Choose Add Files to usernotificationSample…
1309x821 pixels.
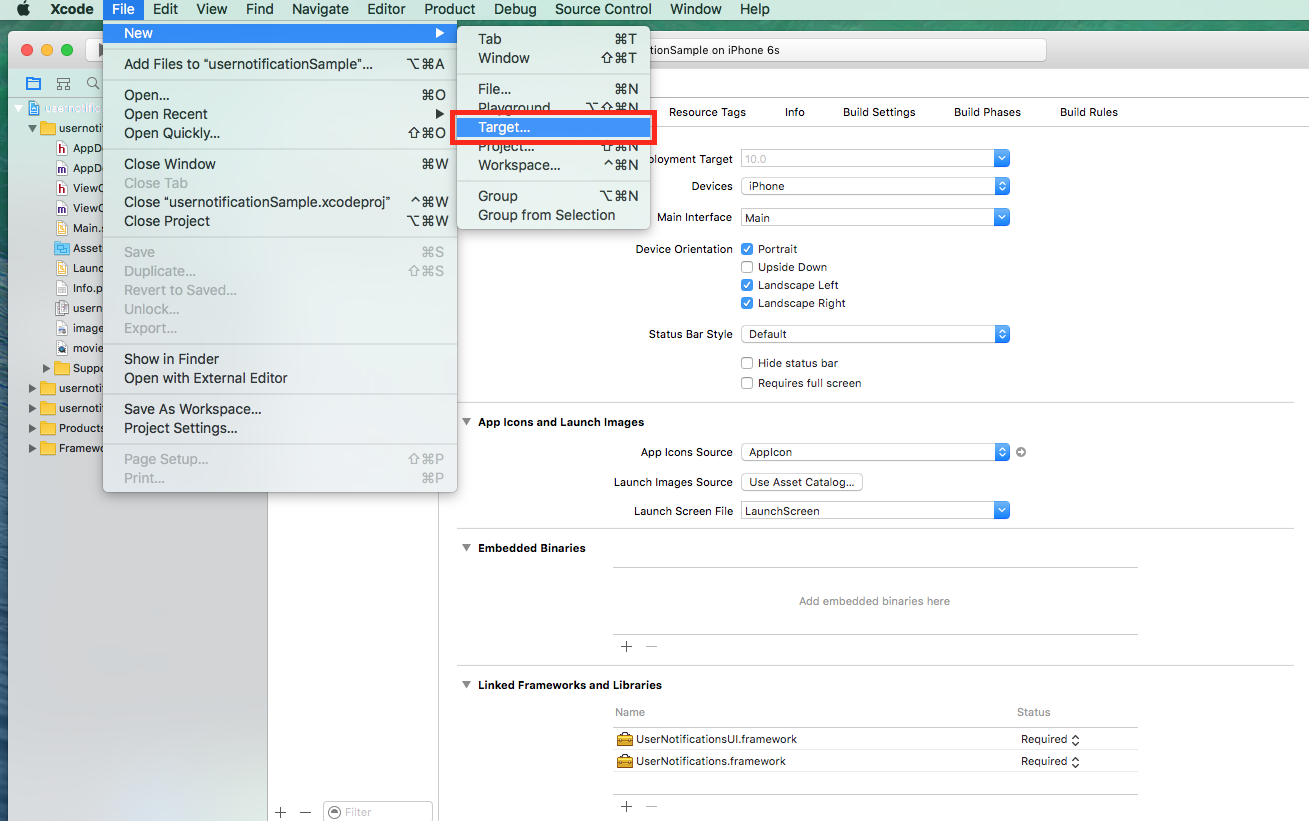280,64
